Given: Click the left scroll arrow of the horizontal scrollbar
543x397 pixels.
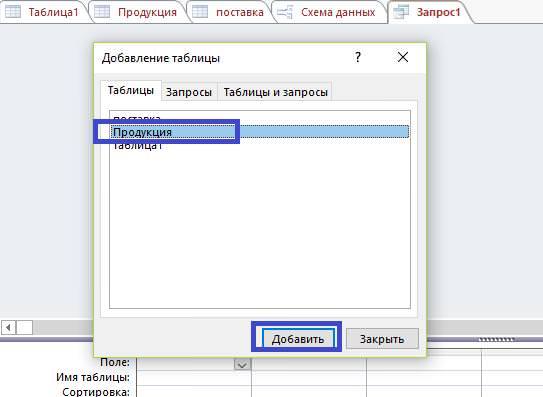Looking at the screenshot, I should point(8,327).
